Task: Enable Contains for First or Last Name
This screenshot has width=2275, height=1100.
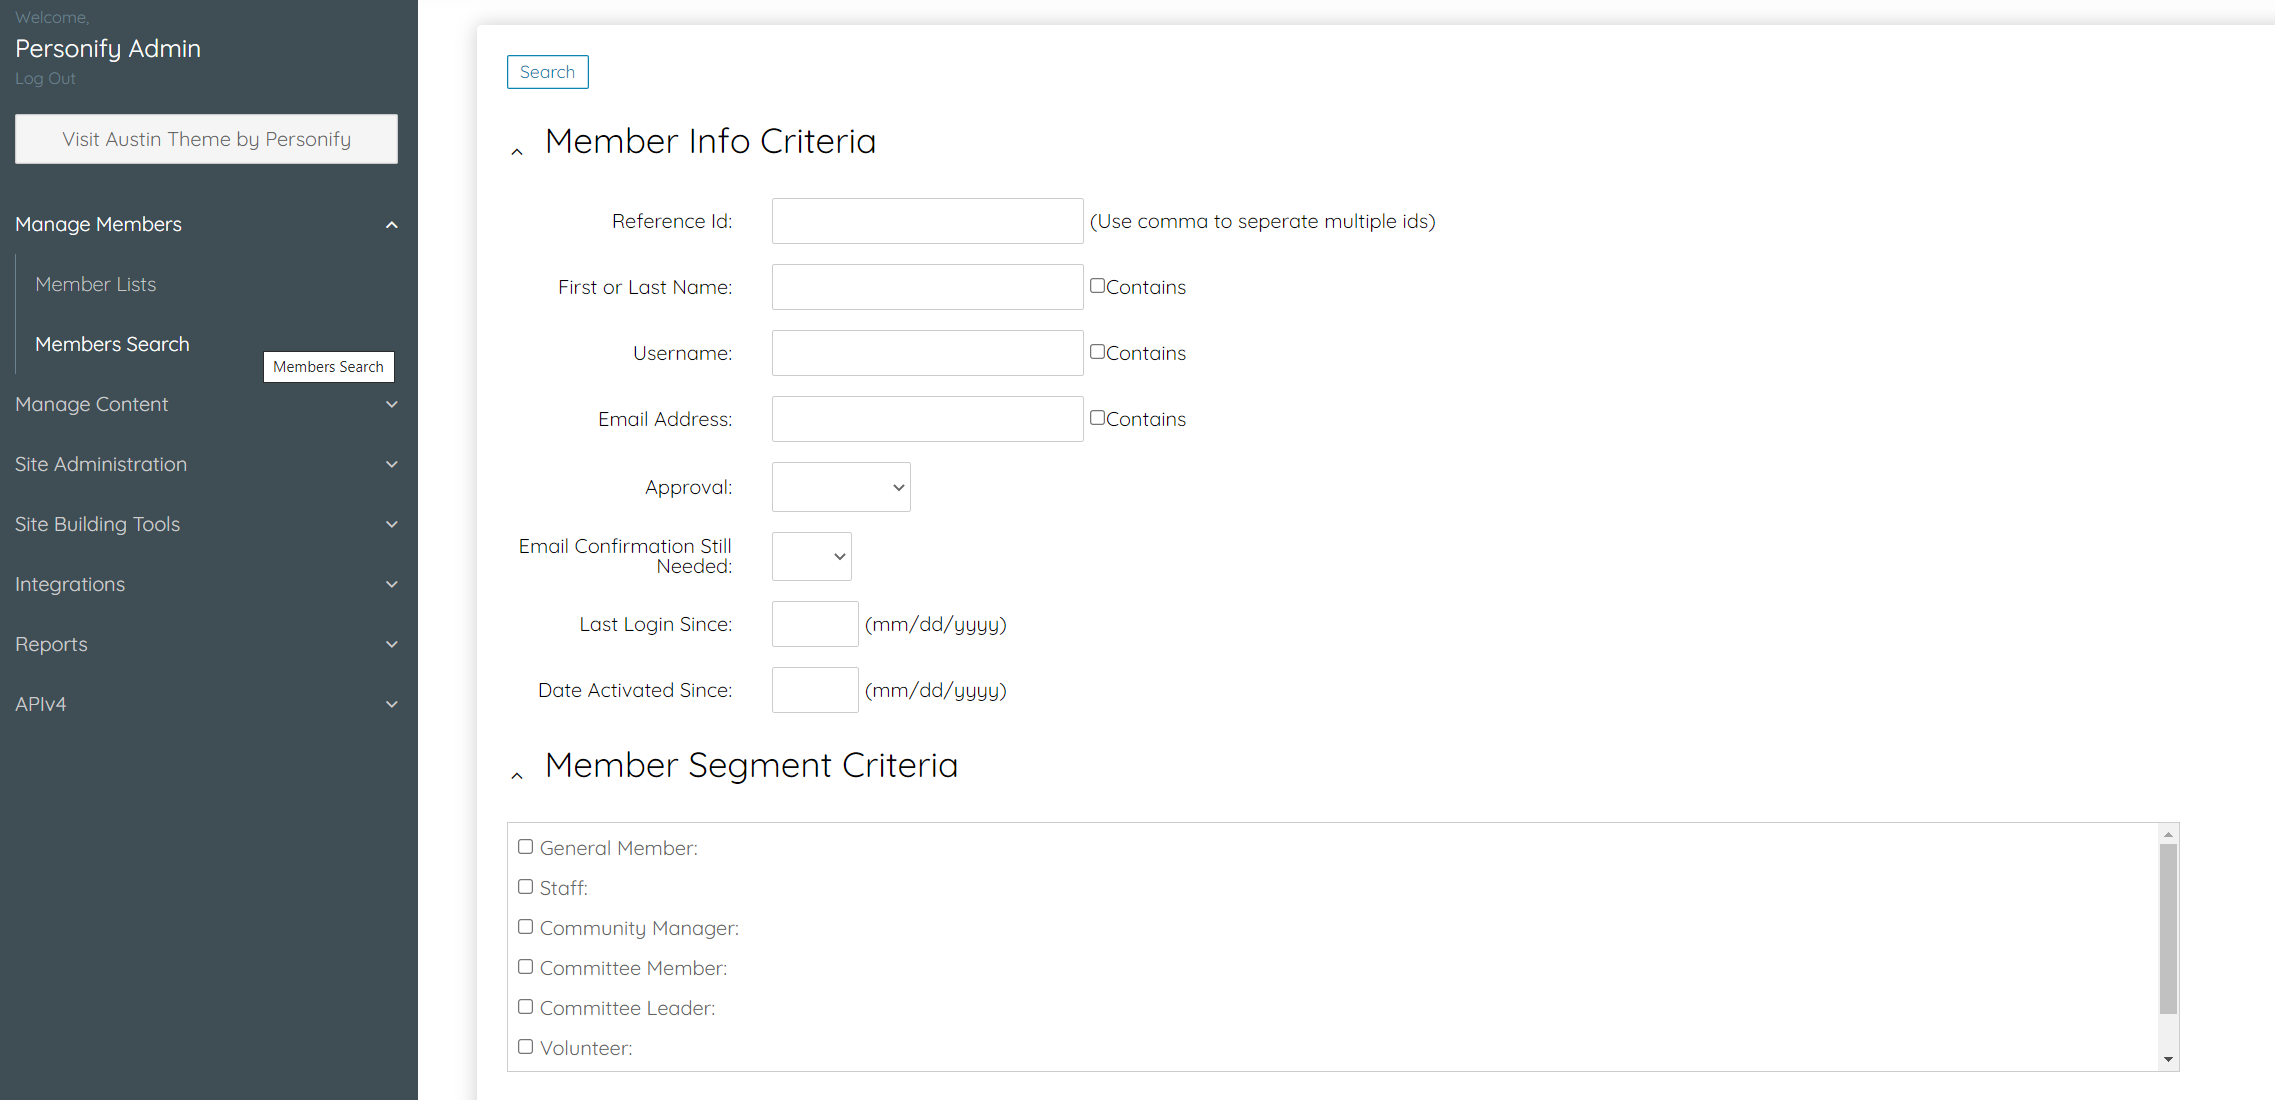Action: [1097, 286]
